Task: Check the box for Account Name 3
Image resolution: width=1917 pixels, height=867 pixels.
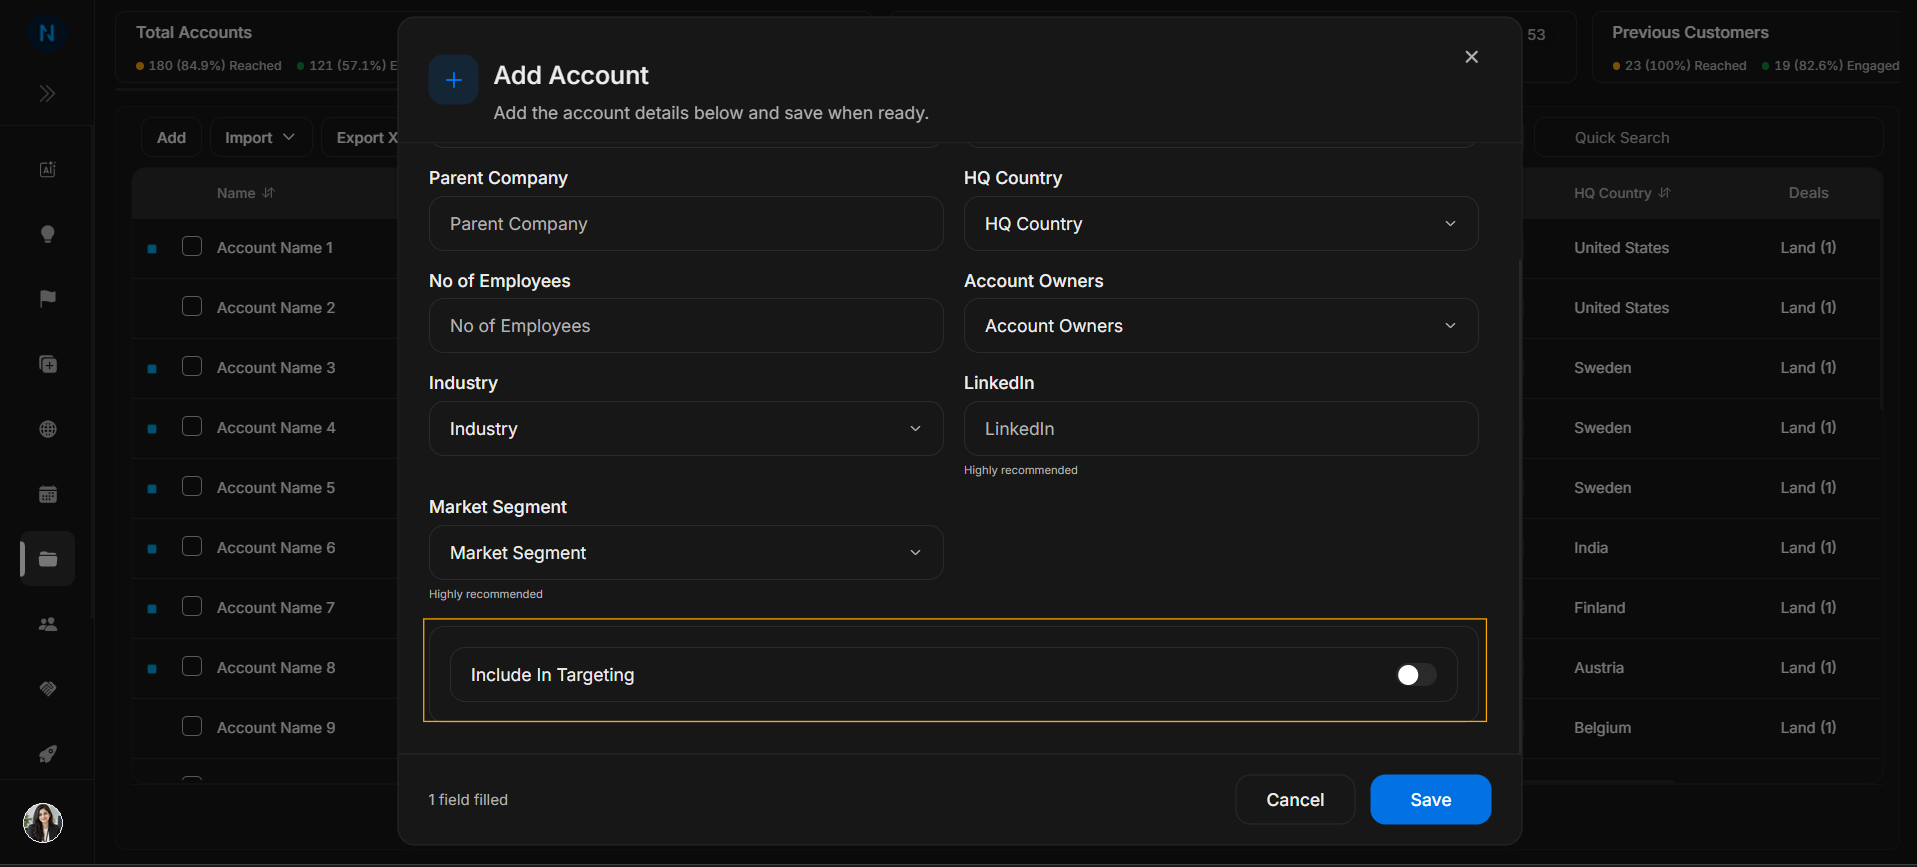Action: pos(192,366)
